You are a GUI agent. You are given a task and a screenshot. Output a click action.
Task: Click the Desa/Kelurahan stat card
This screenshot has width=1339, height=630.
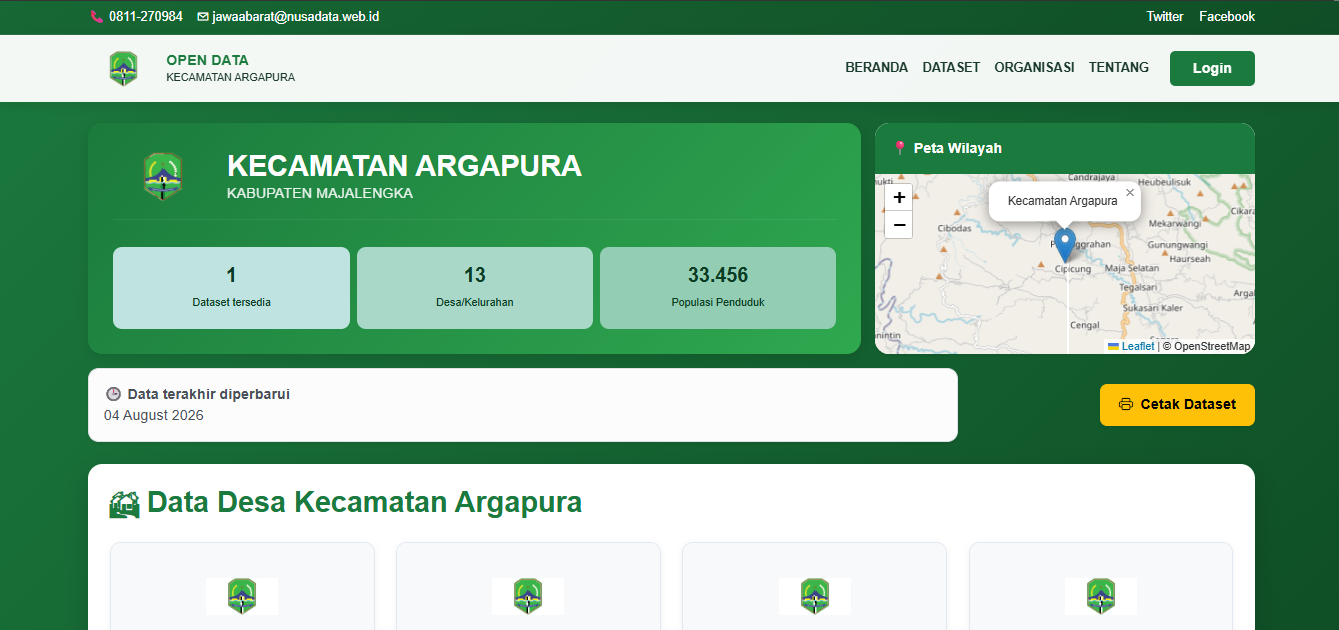(x=475, y=288)
